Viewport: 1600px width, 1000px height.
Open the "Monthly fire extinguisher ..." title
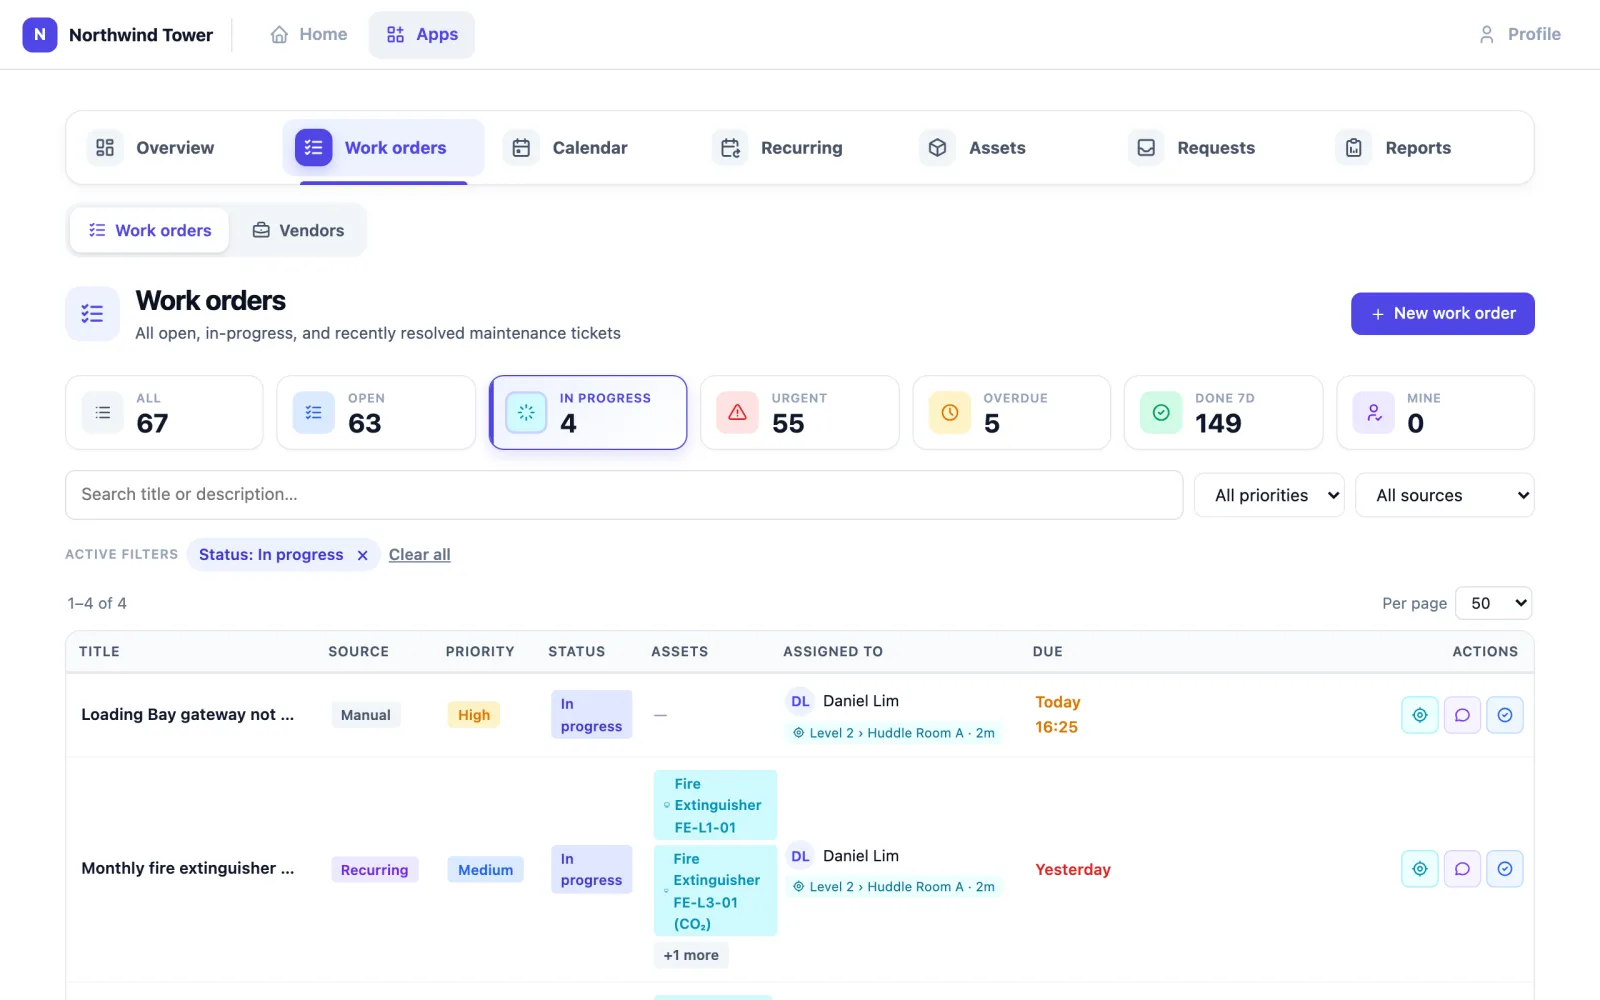click(x=188, y=869)
